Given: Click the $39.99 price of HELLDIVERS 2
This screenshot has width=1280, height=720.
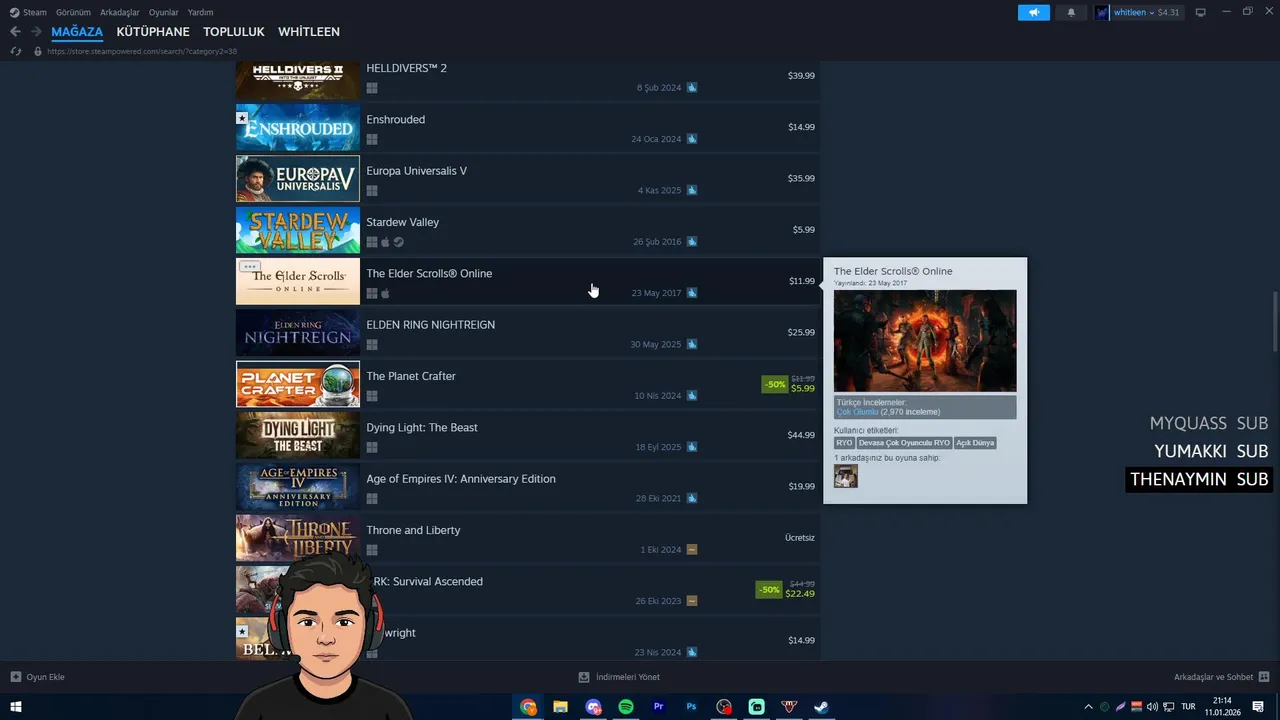Looking at the screenshot, I should click(801, 76).
